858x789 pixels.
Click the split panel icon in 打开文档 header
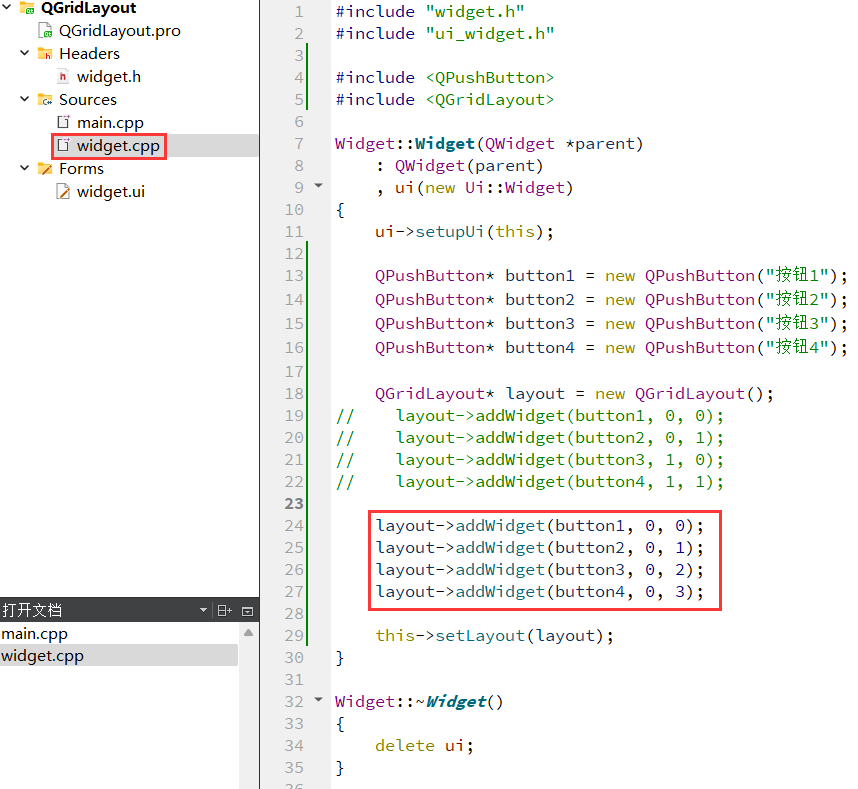[224, 610]
